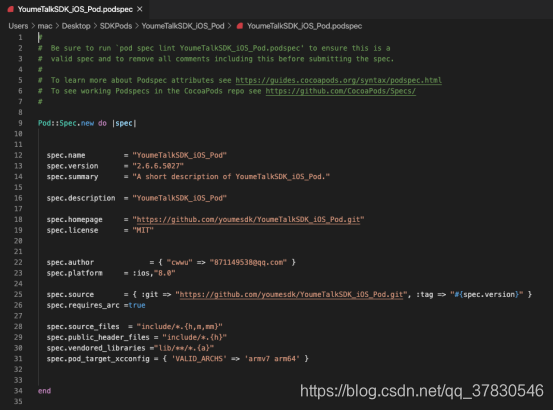Screen dimensions: 554x410
Task: Click line number 9 in the gutter
Action: coord(20,123)
